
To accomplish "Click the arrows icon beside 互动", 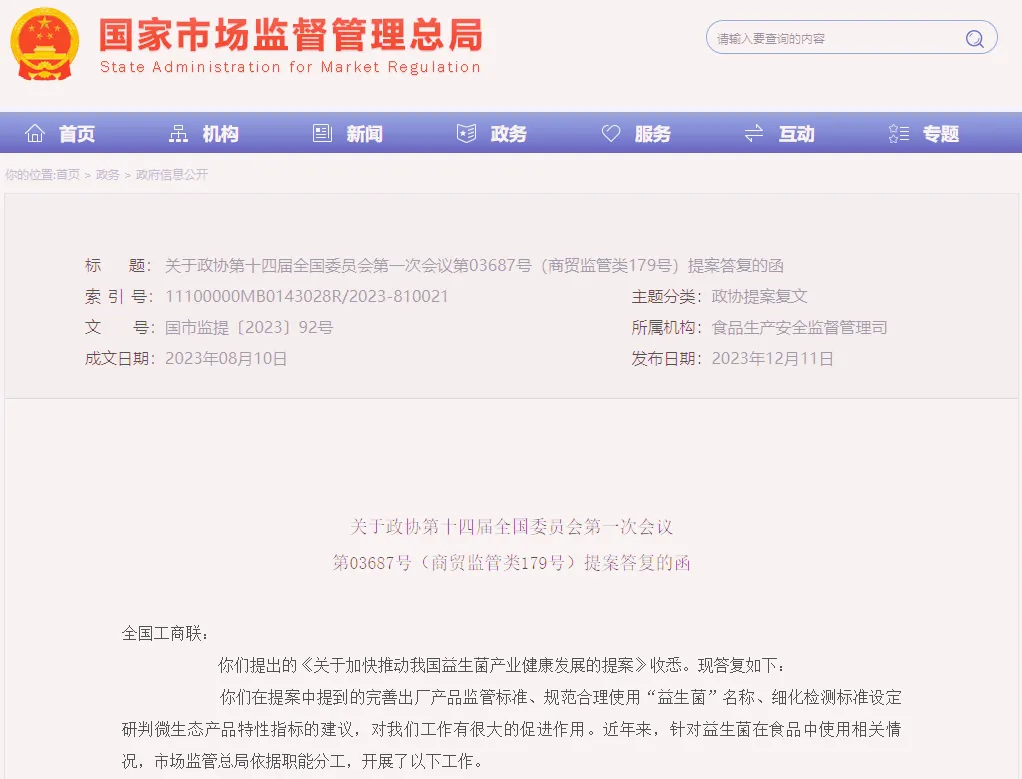I will [x=753, y=134].
